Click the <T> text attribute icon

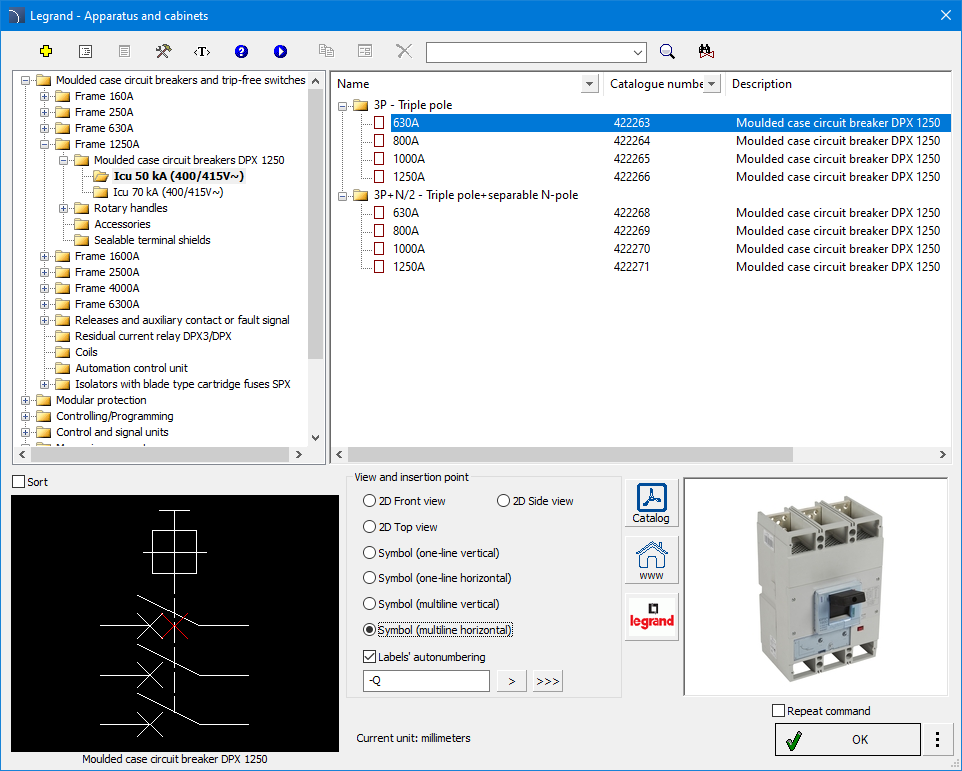tap(202, 52)
